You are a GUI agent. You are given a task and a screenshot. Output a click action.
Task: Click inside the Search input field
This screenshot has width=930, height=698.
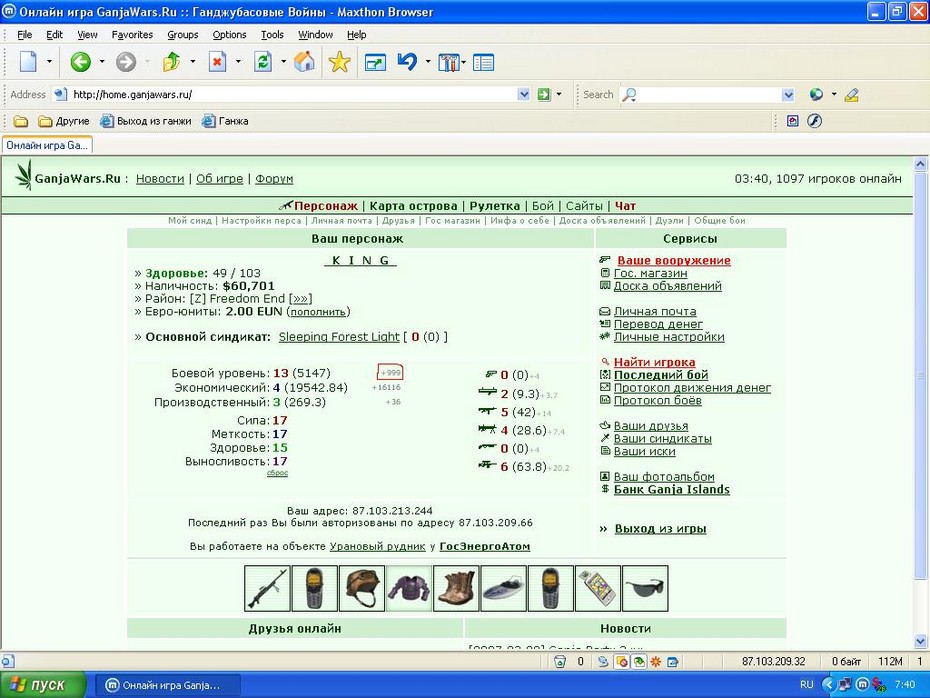[x=709, y=95]
